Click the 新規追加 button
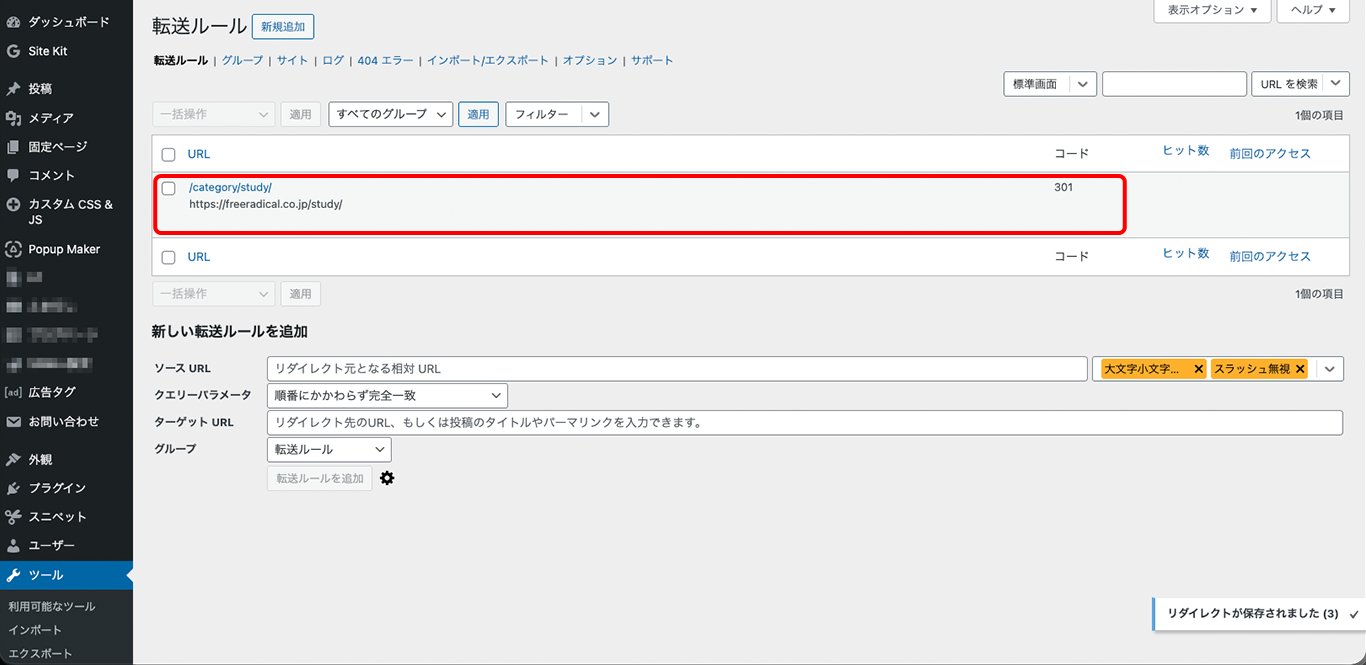Viewport: 1366px width, 665px height. coord(283,27)
